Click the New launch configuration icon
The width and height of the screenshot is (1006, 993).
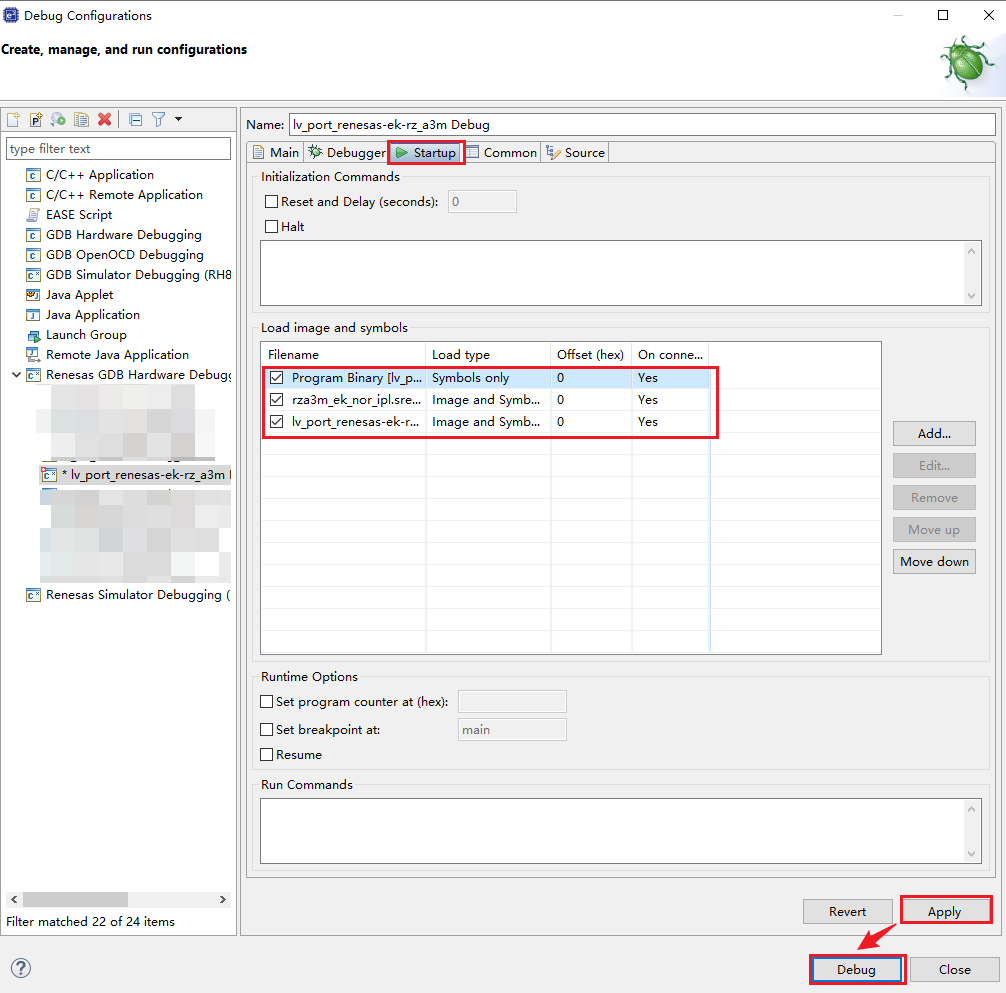[x=13, y=119]
